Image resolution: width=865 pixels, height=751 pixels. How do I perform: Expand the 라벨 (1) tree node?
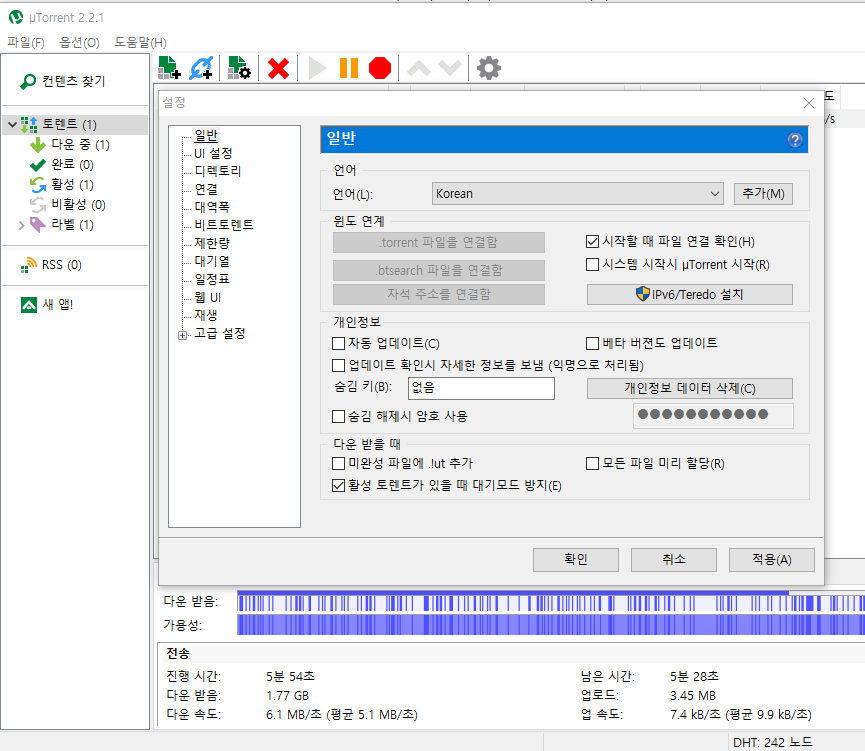click(22, 225)
